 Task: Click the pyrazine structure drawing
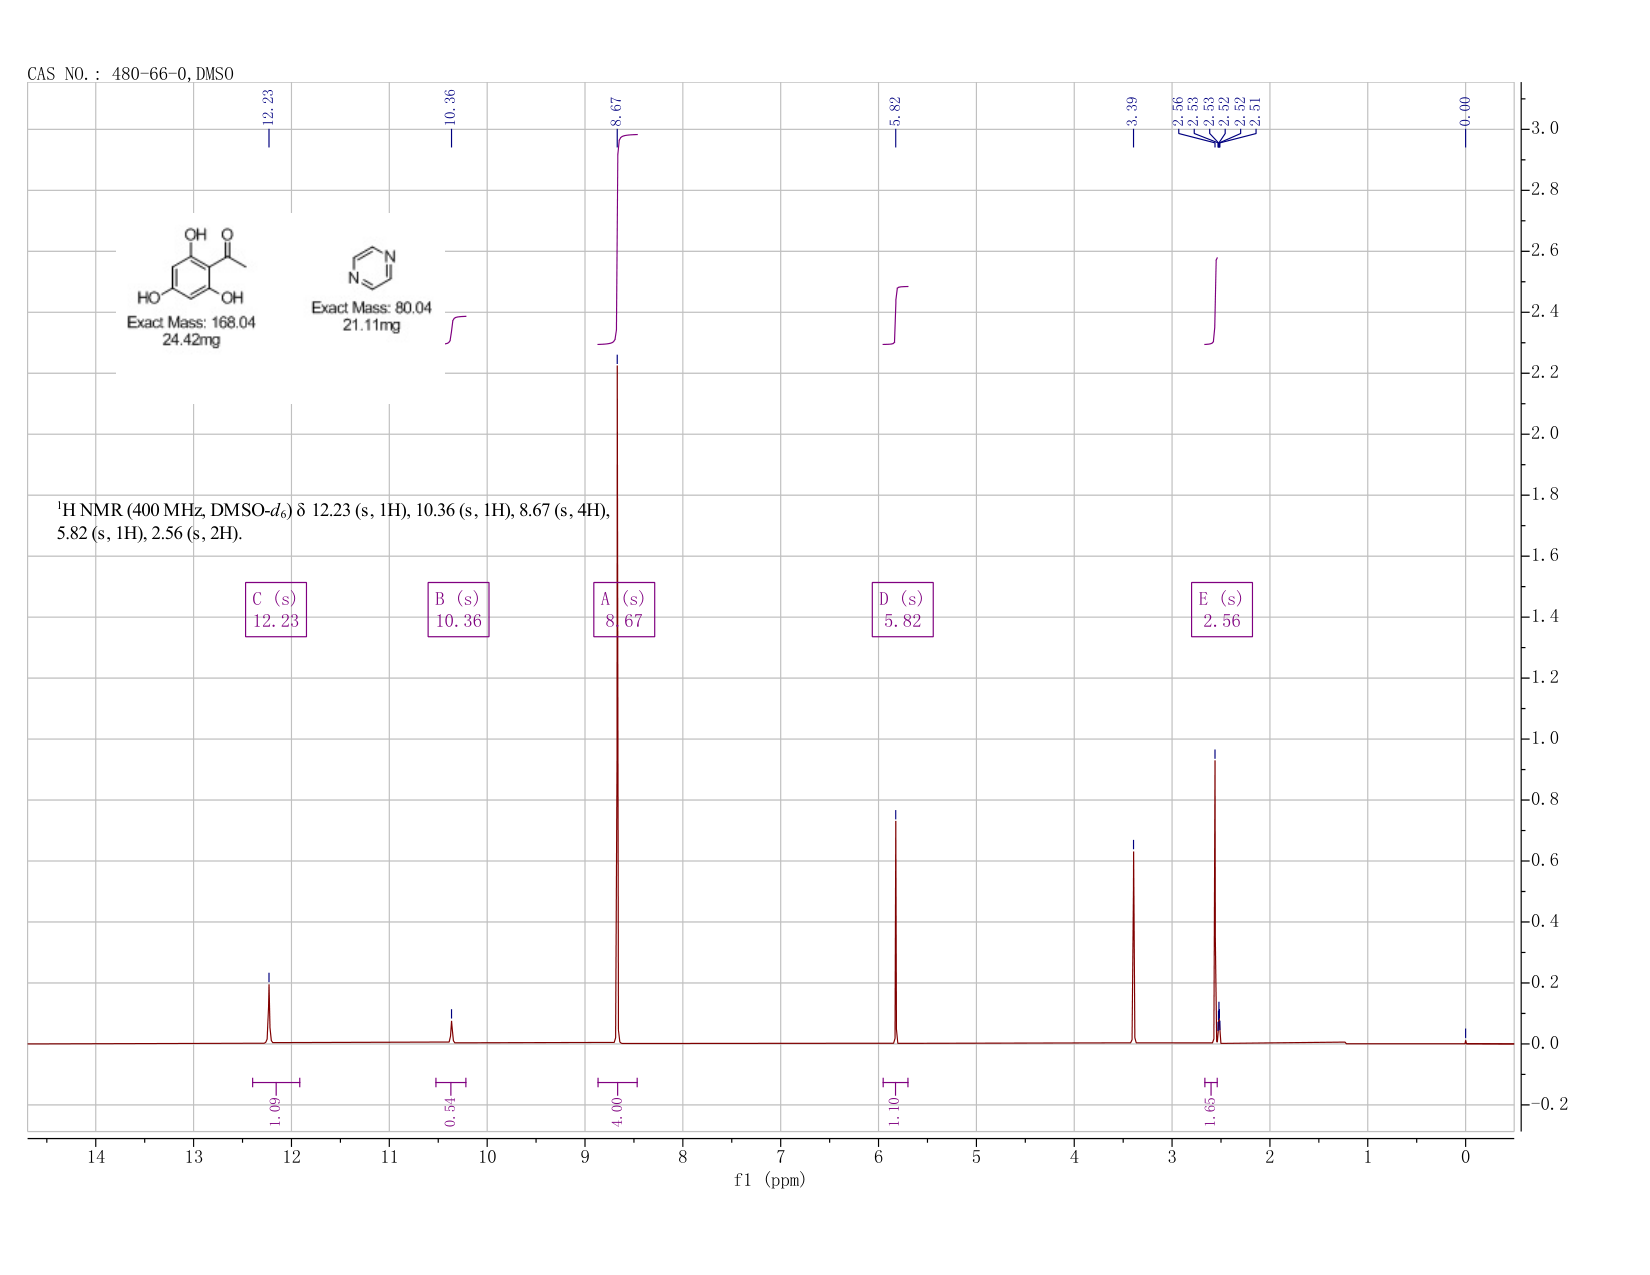click(x=372, y=267)
